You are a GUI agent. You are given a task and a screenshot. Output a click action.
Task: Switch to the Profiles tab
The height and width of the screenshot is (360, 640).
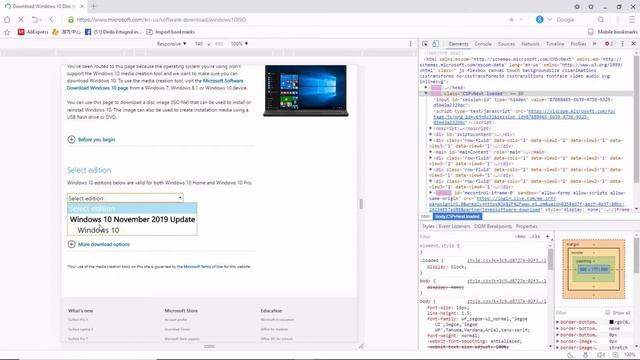coord(578,44)
